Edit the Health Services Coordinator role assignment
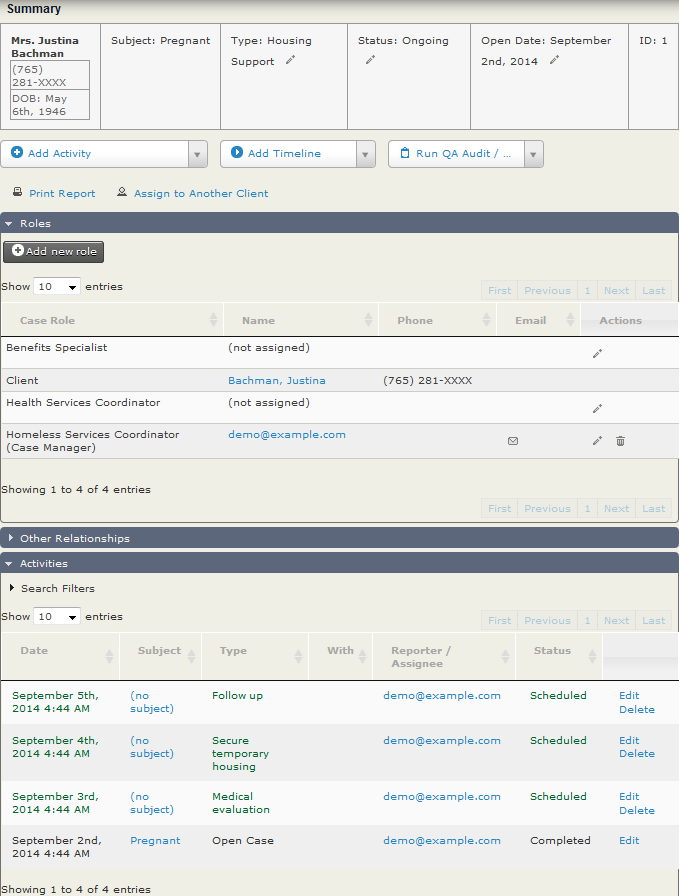Viewport: 679px width, 896px height. [597, 409]
